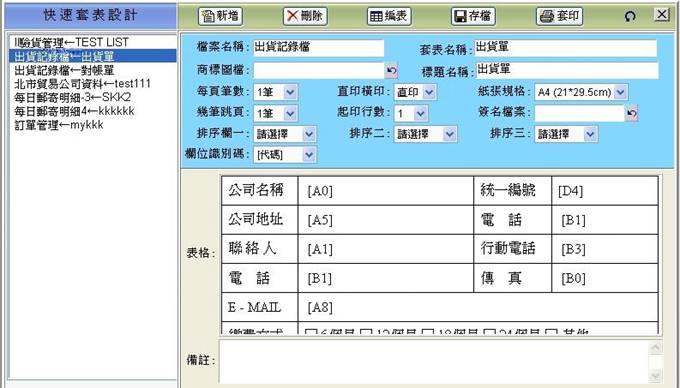Open the 紙張規格 A4 paper size dropdown
The image size is (680, 388).
coord(581,92)
